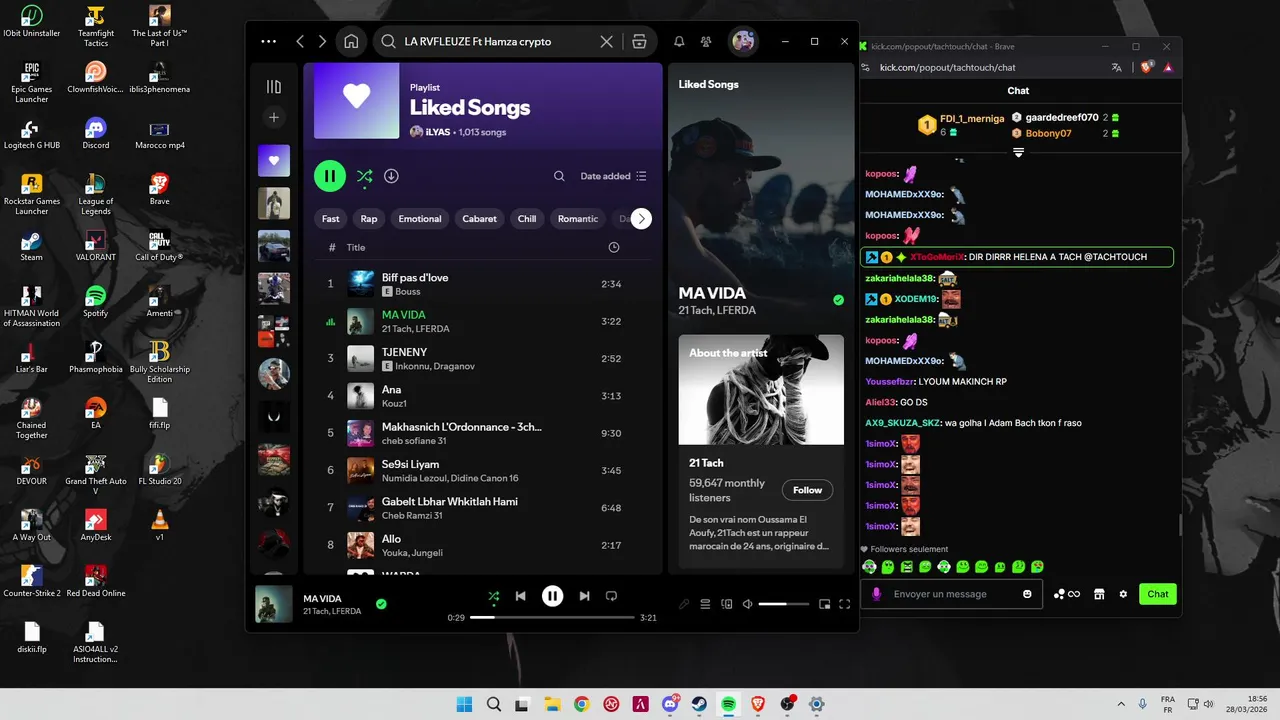Viewport: 1280px width, 720px height.
Task: Follow artist 21 Tach
Action: (x=807, y=490)
